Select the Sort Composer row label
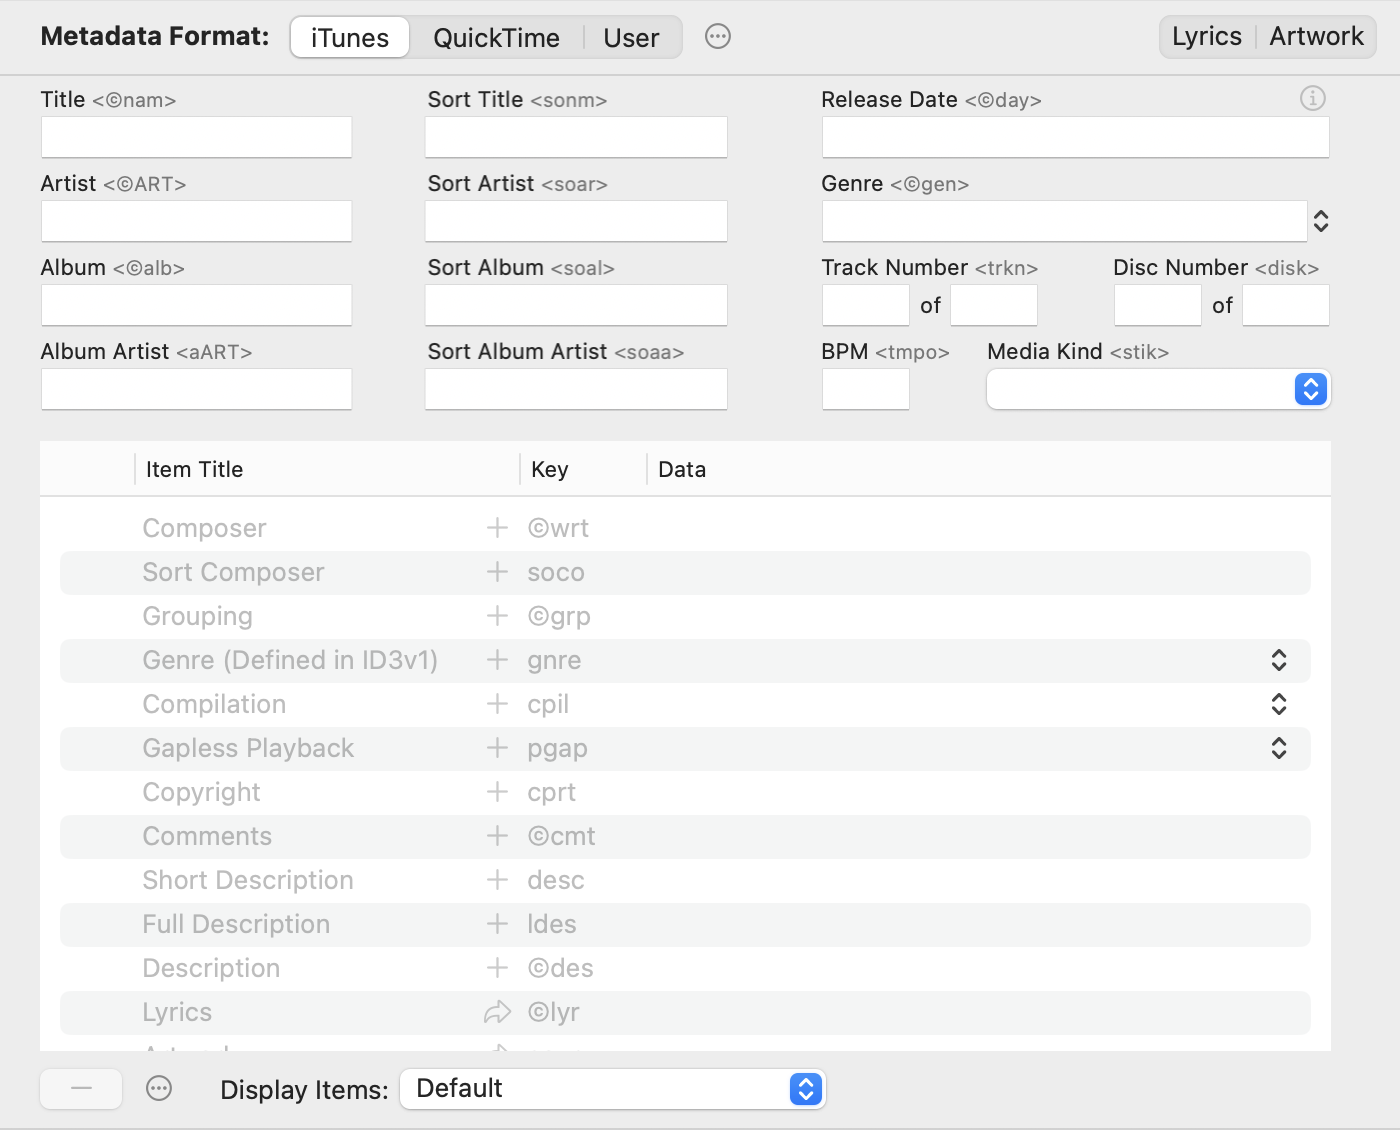Screen dimensions: 1400x1130 (x=233, y=572)
